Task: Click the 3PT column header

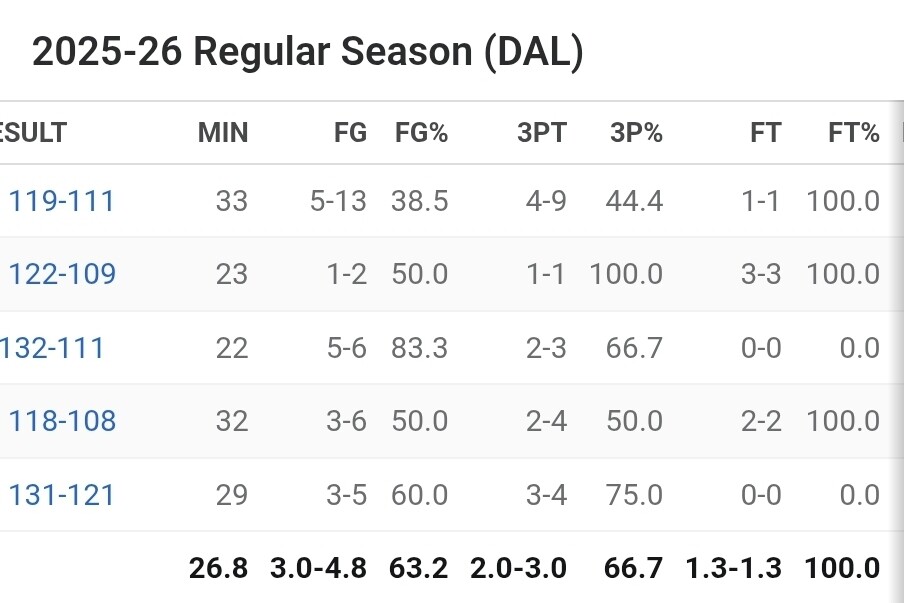Action: point(542,133)
